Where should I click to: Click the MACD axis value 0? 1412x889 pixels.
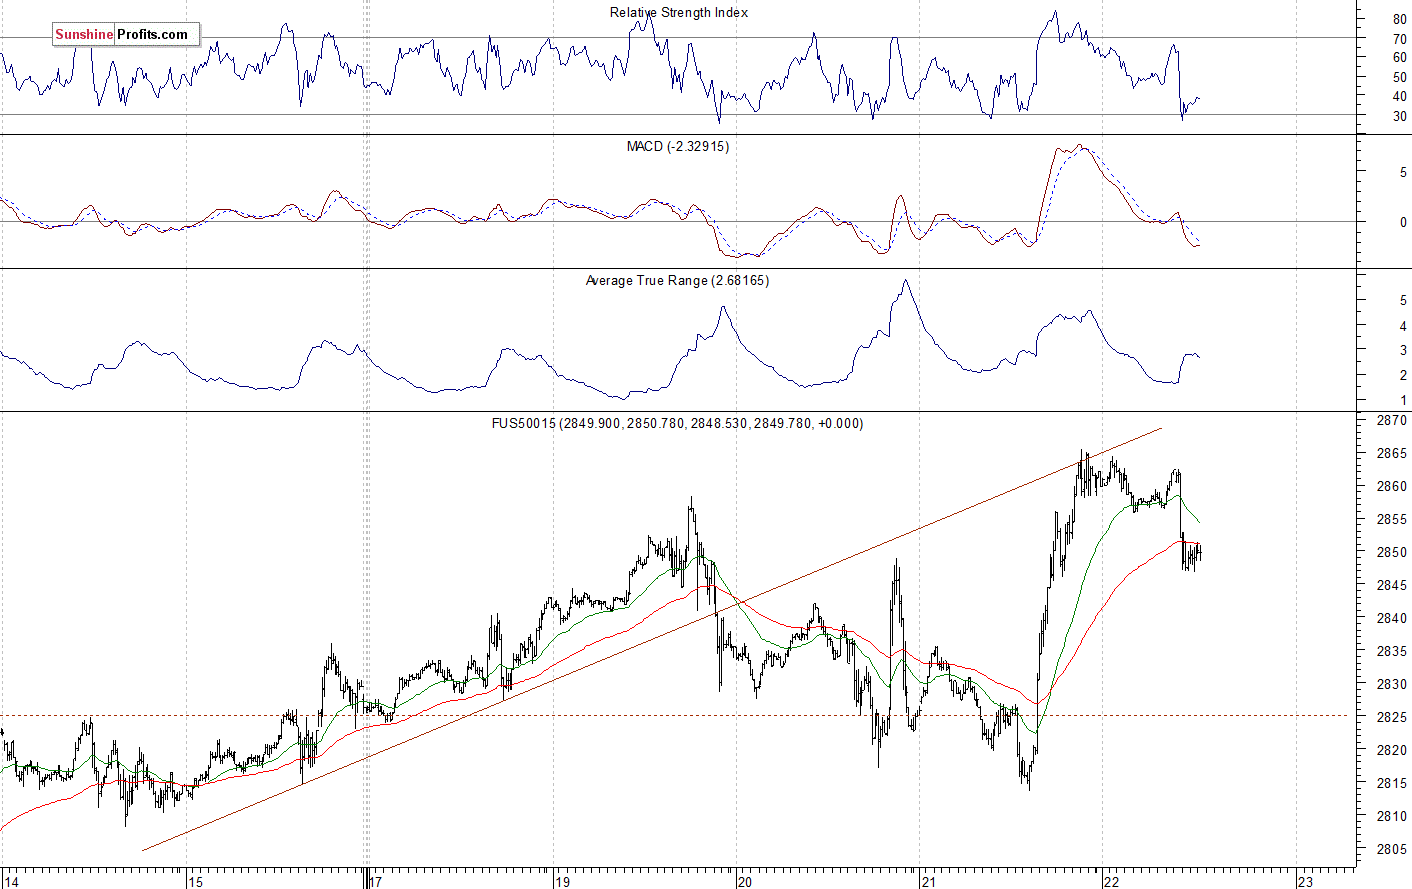tap(1403, 222)
